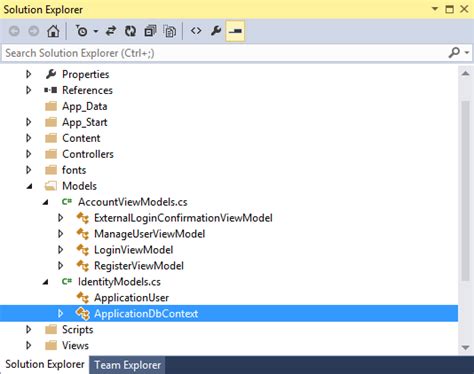Close the Solution Explorer panel

point(464,9)
